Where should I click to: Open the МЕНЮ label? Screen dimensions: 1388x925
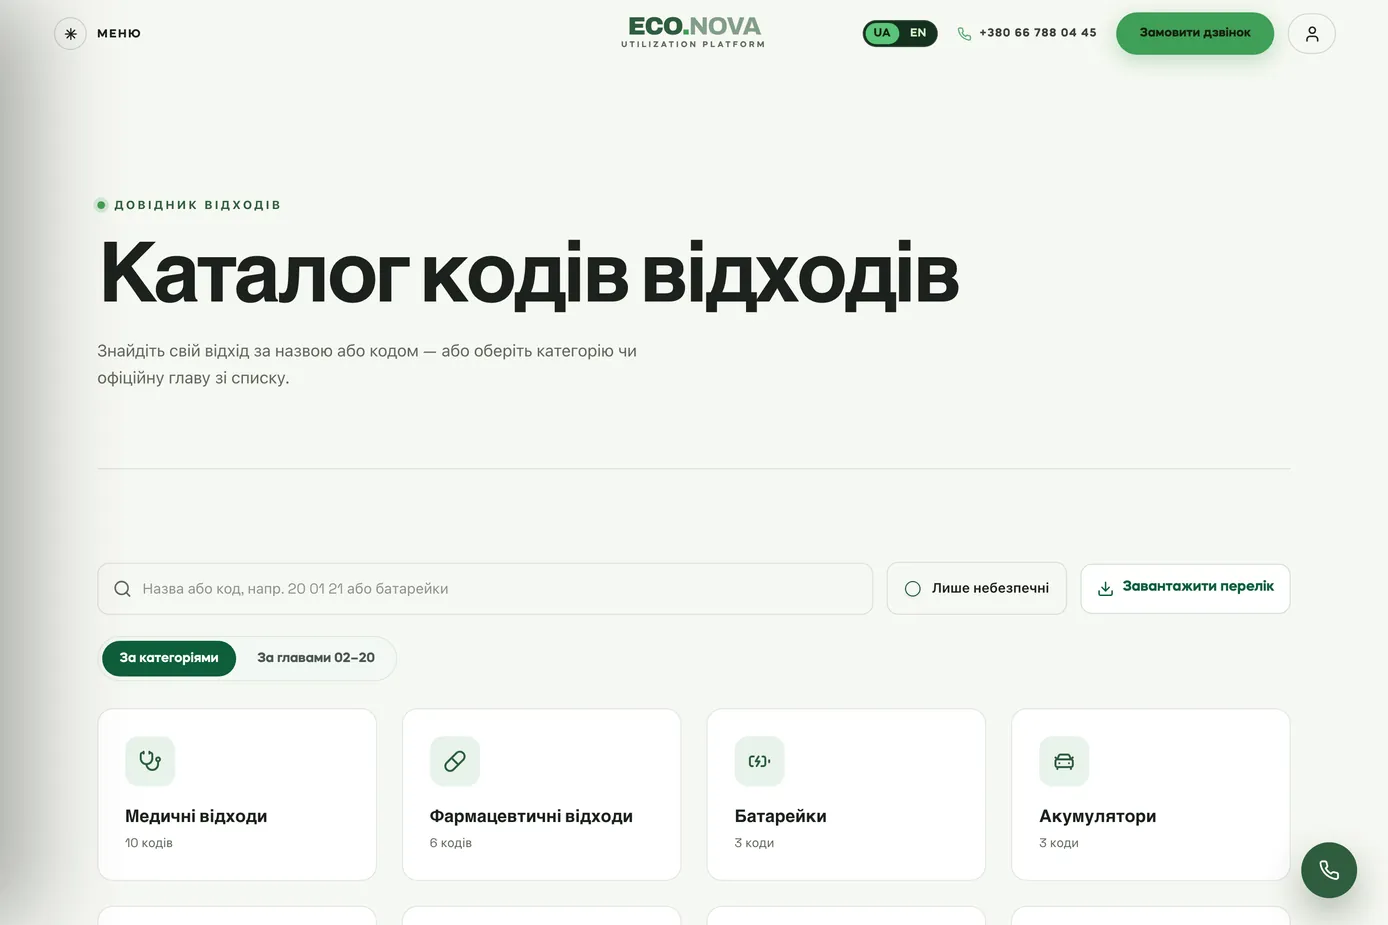click(119, 33)
